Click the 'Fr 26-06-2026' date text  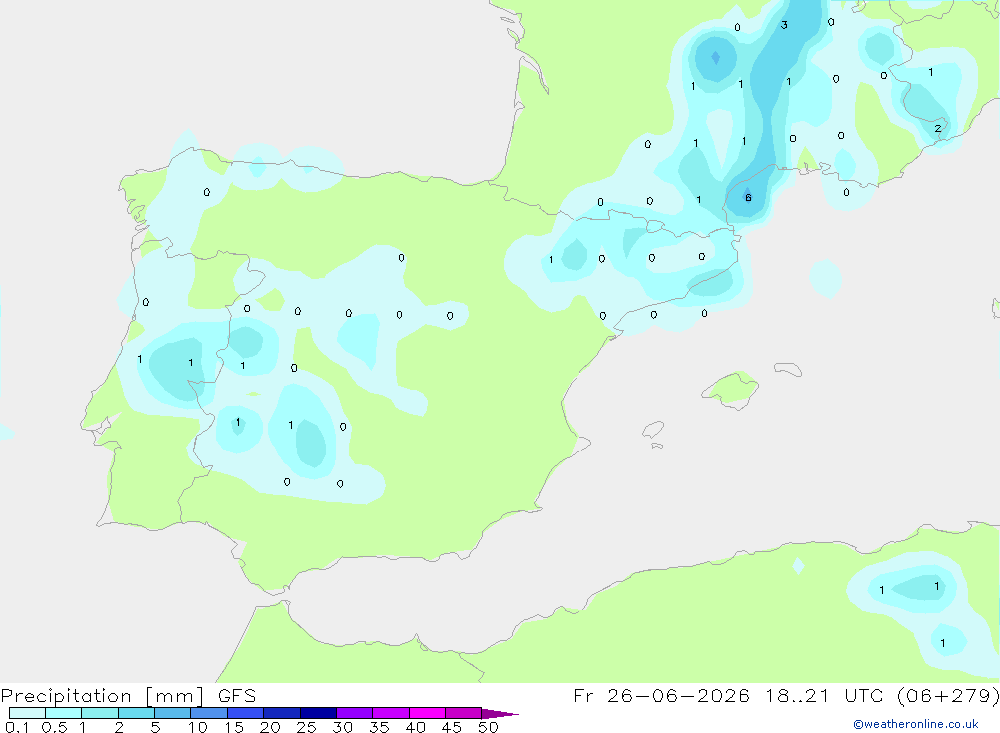661,696
